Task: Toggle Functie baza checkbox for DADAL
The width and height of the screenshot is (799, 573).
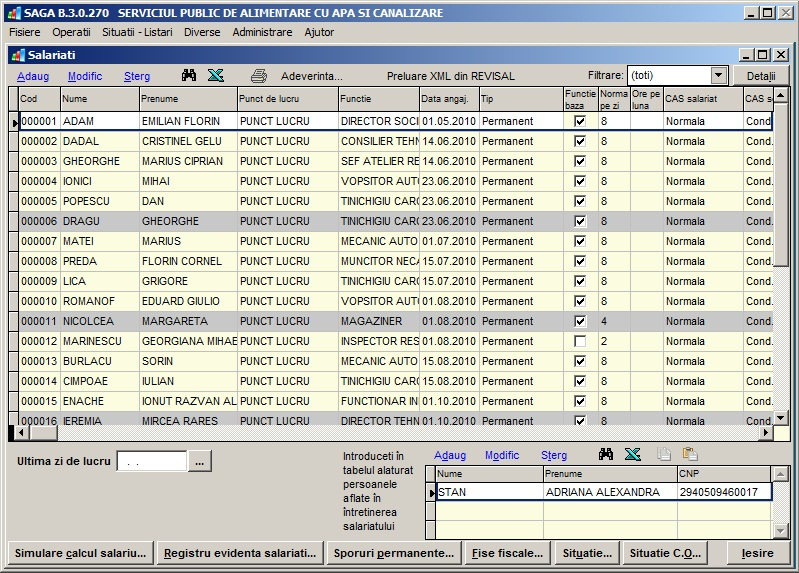Action: point(580,141)
